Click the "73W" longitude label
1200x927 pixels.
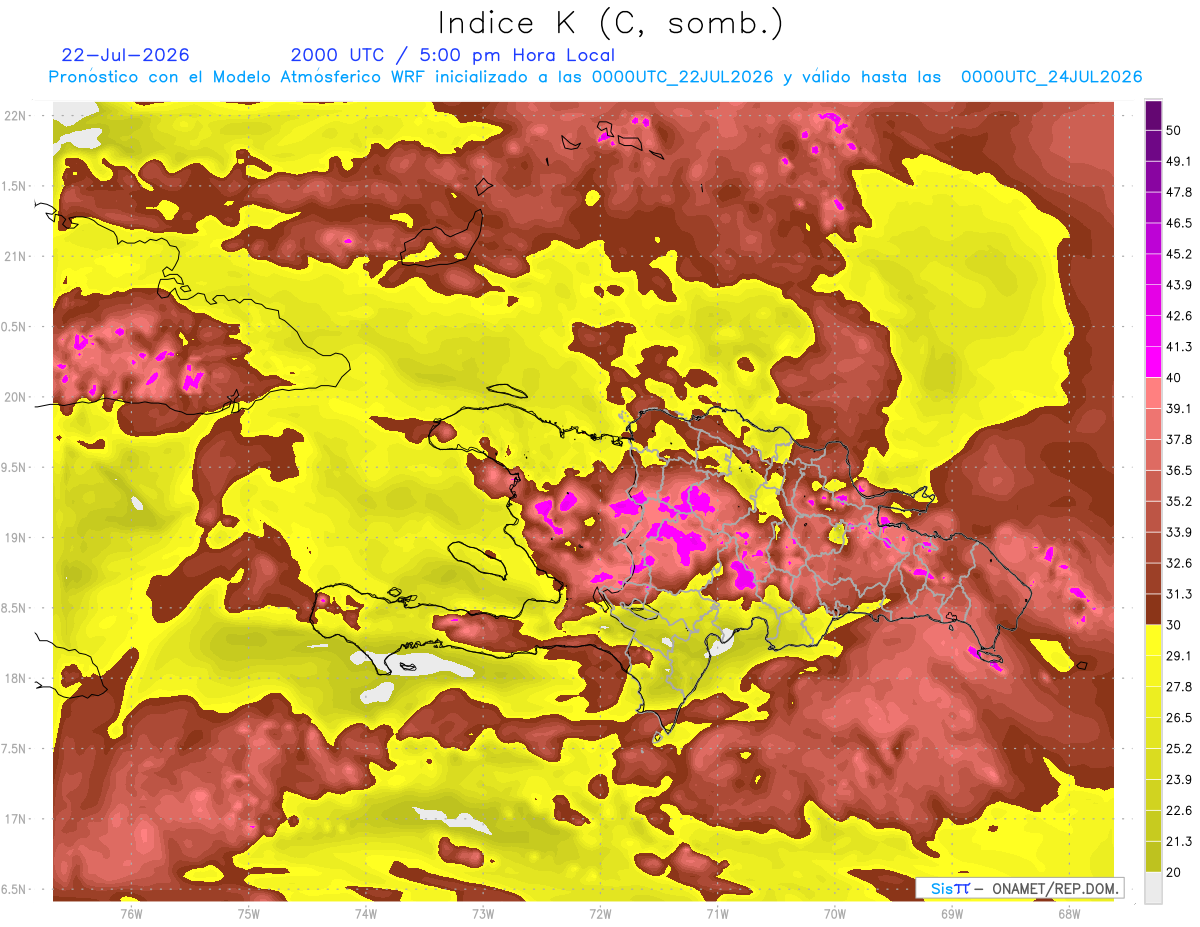click(483, 912)
